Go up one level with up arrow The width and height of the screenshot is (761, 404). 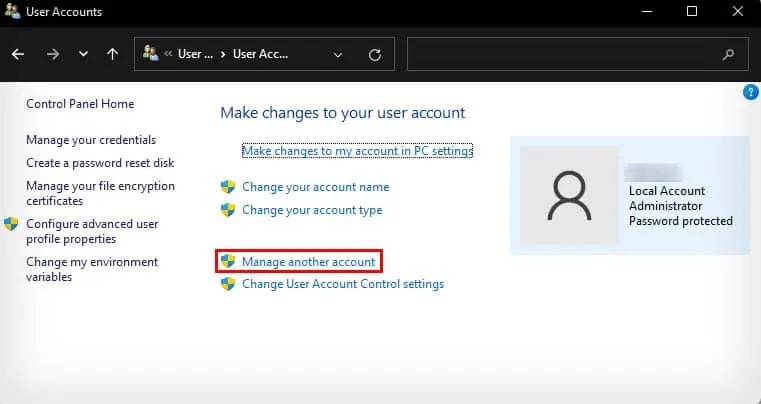(113, 54)
